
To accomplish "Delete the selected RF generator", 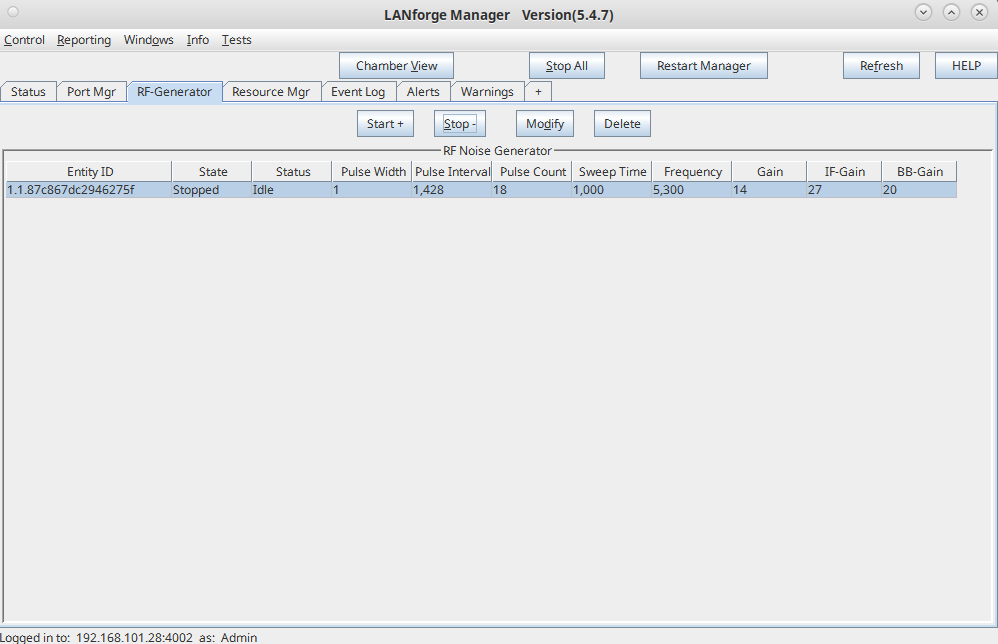I will pos(622,124).
